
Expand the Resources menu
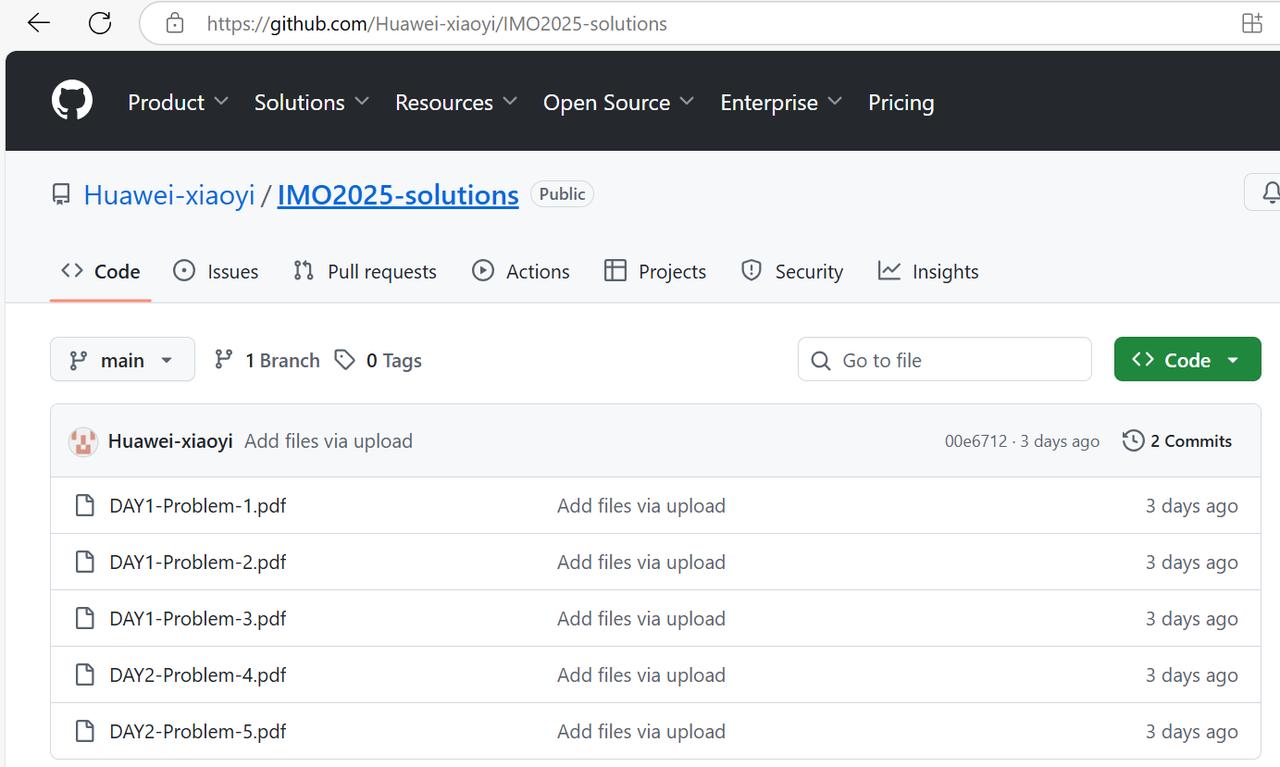pos(456,102)
